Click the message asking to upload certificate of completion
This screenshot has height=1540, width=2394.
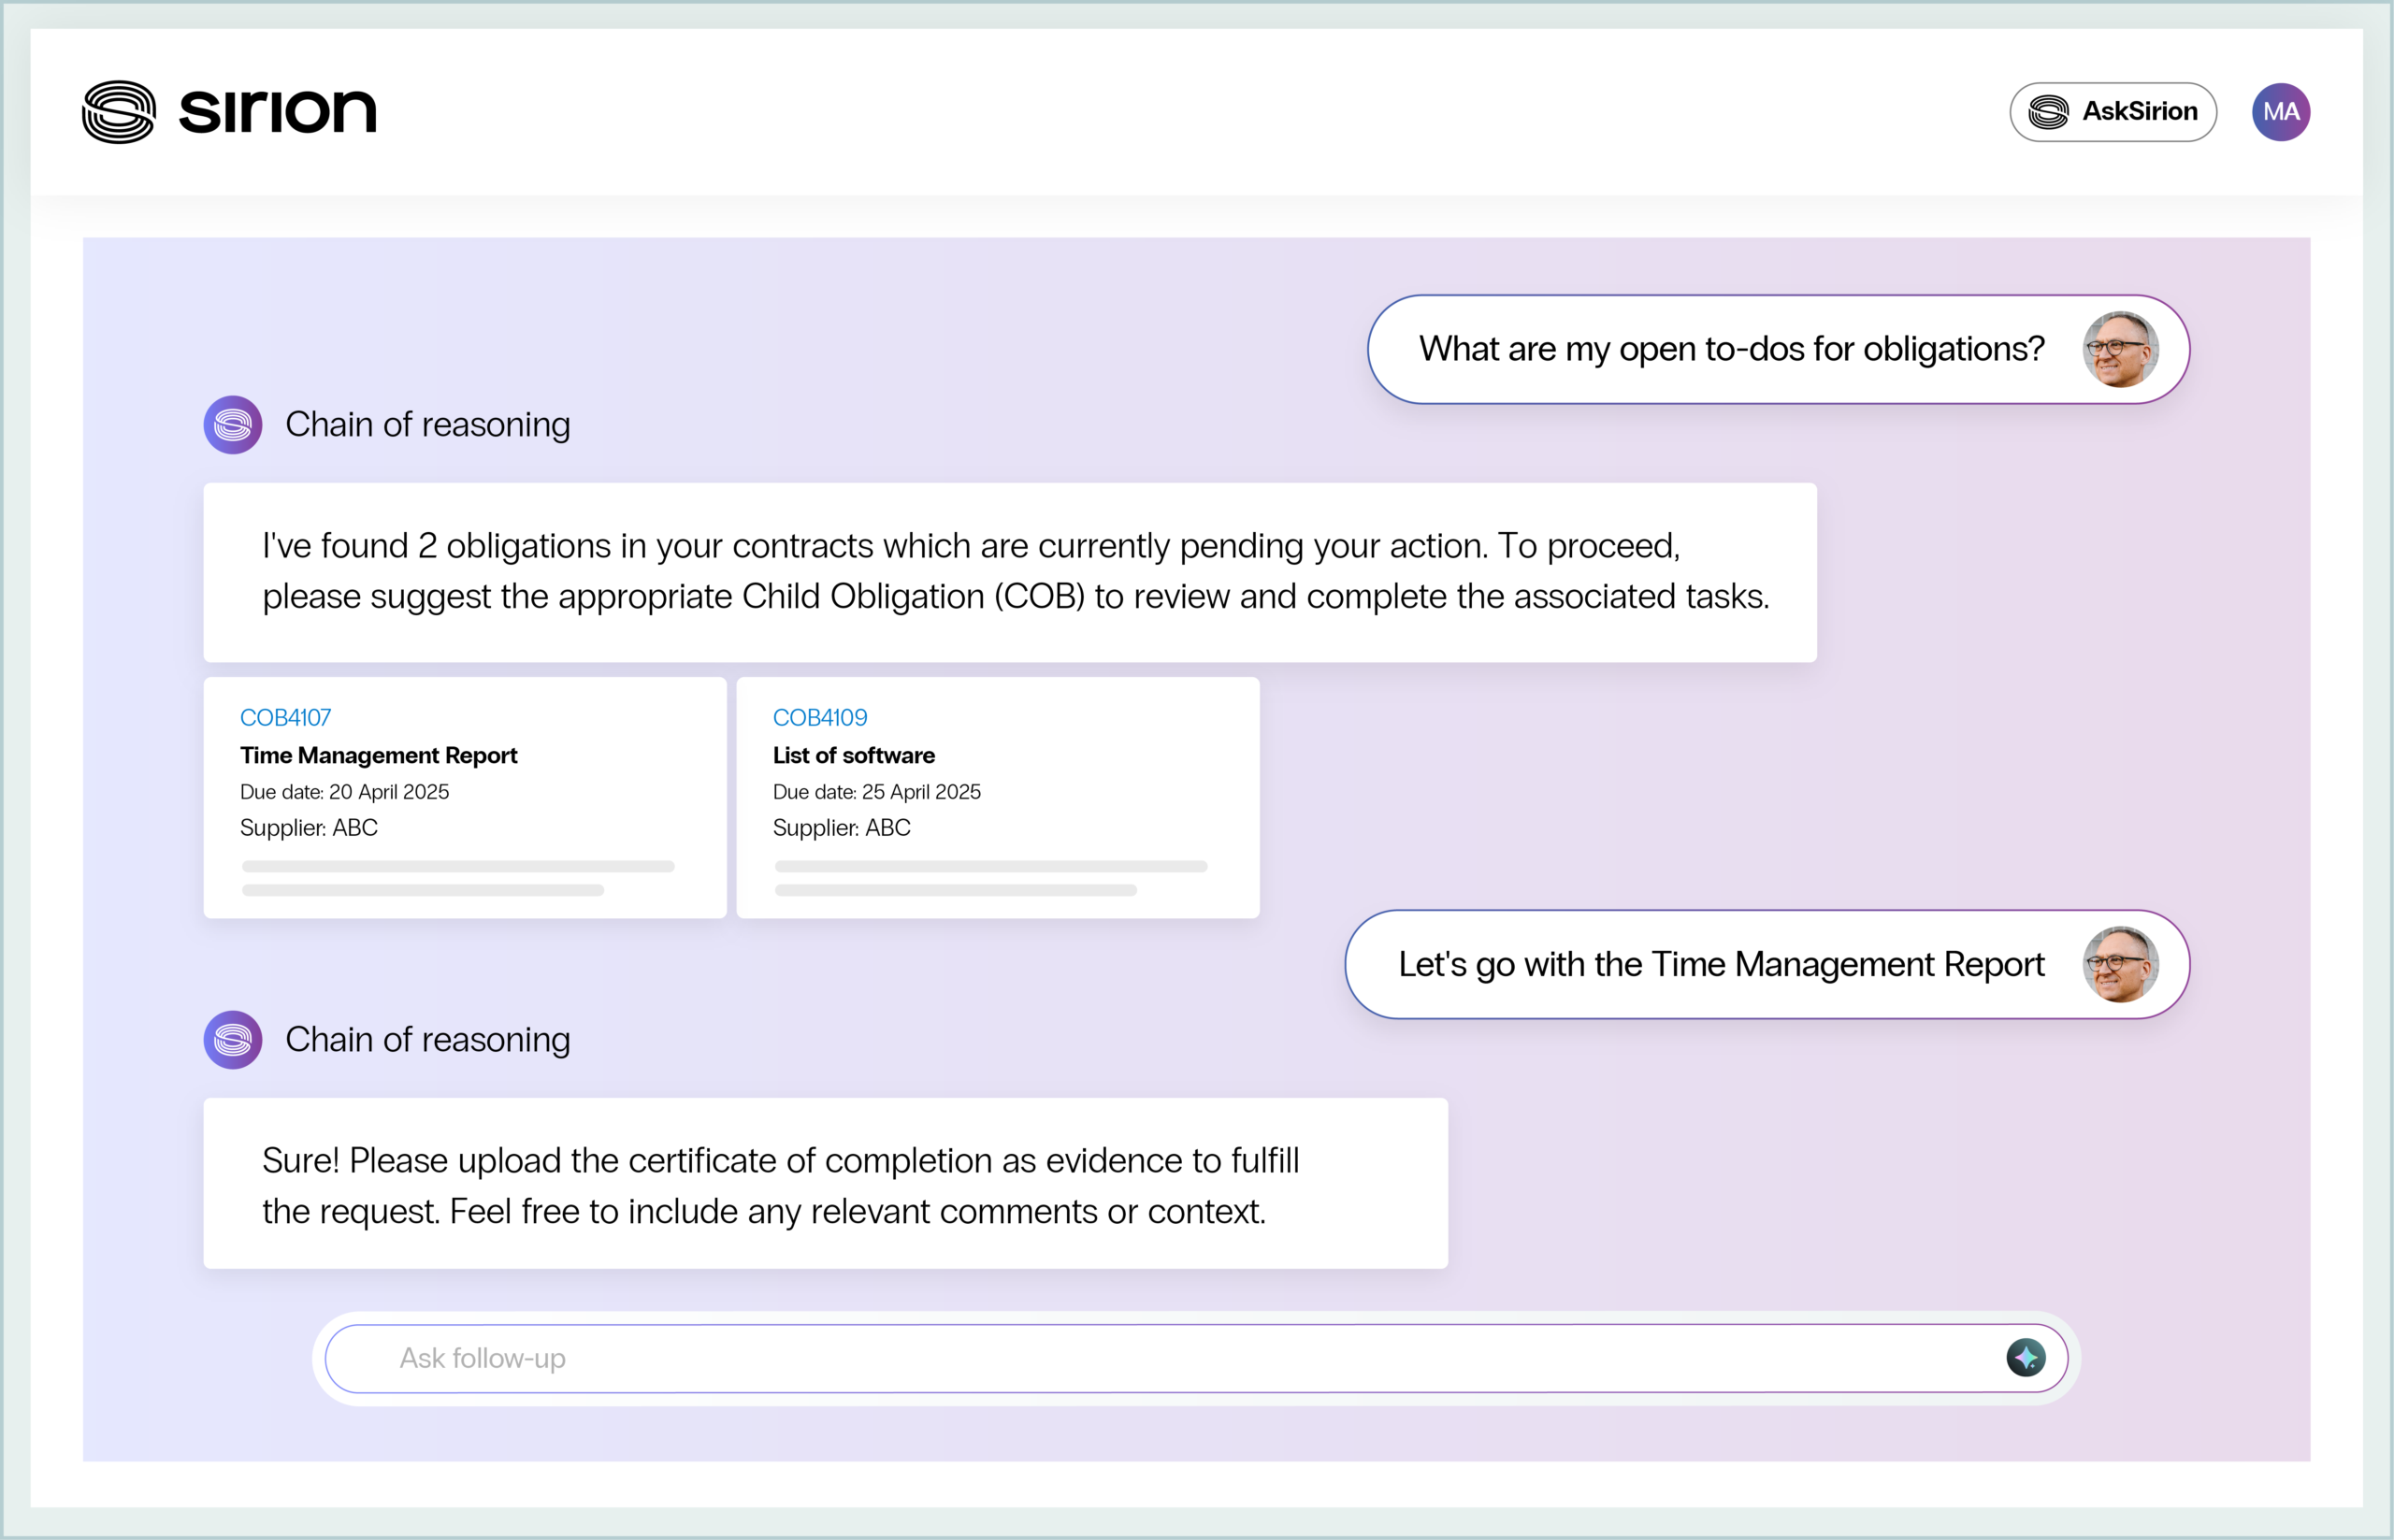tap(825, 1184)
